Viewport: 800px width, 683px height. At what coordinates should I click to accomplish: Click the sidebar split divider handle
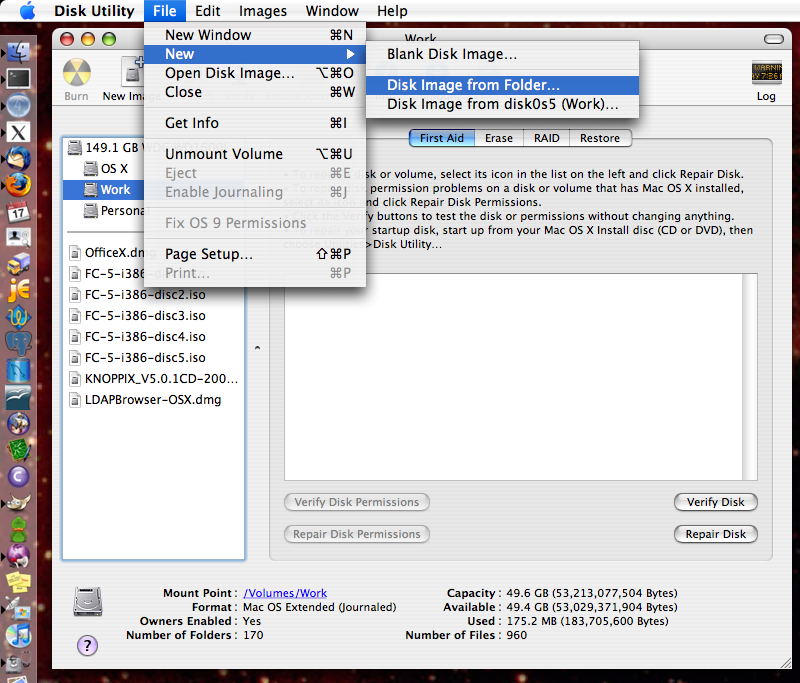(257, 348)
